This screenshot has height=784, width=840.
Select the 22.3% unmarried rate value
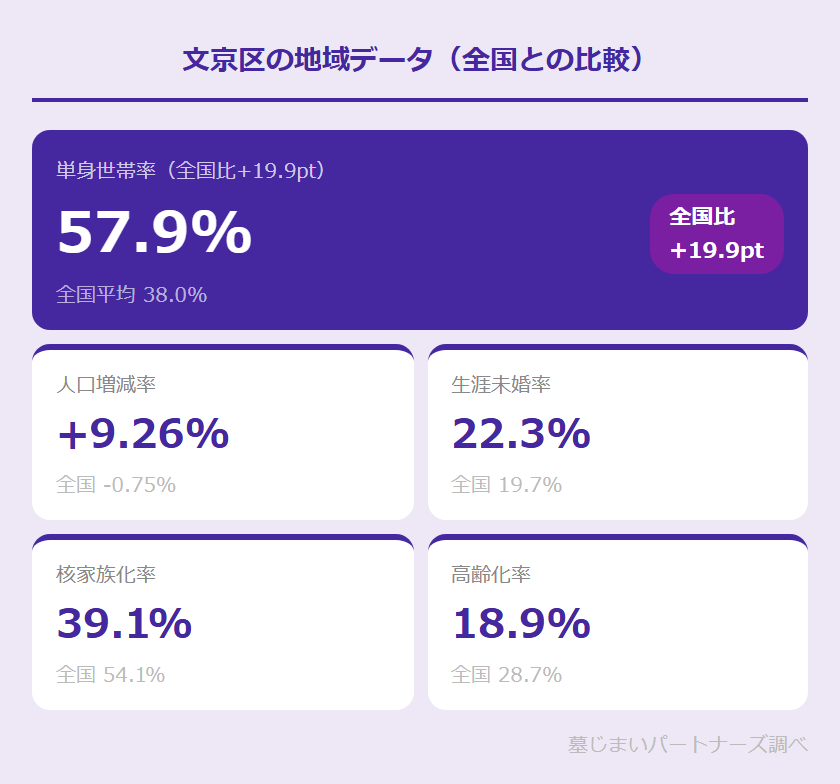[520, 433]
